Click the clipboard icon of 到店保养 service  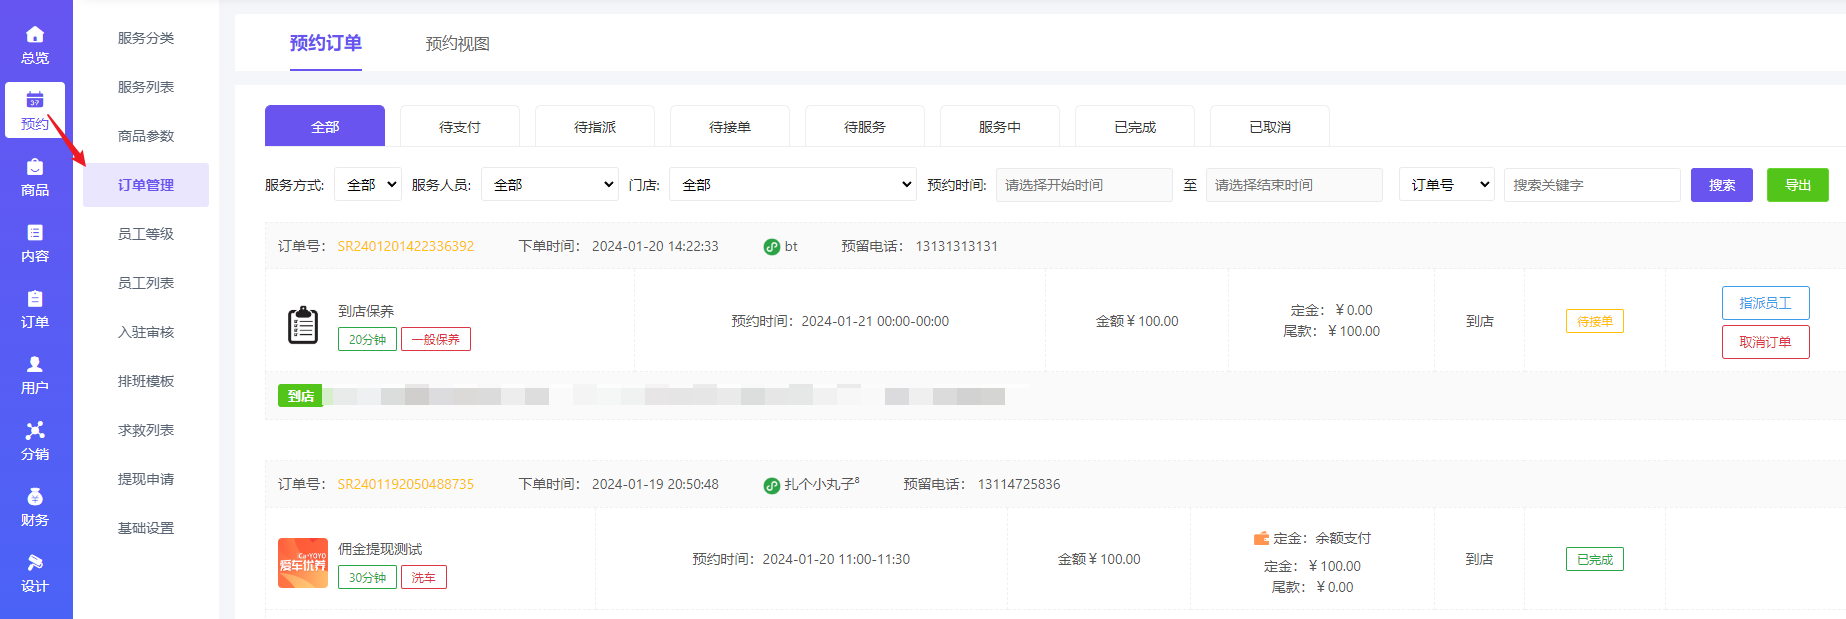(x=303, y=325)
